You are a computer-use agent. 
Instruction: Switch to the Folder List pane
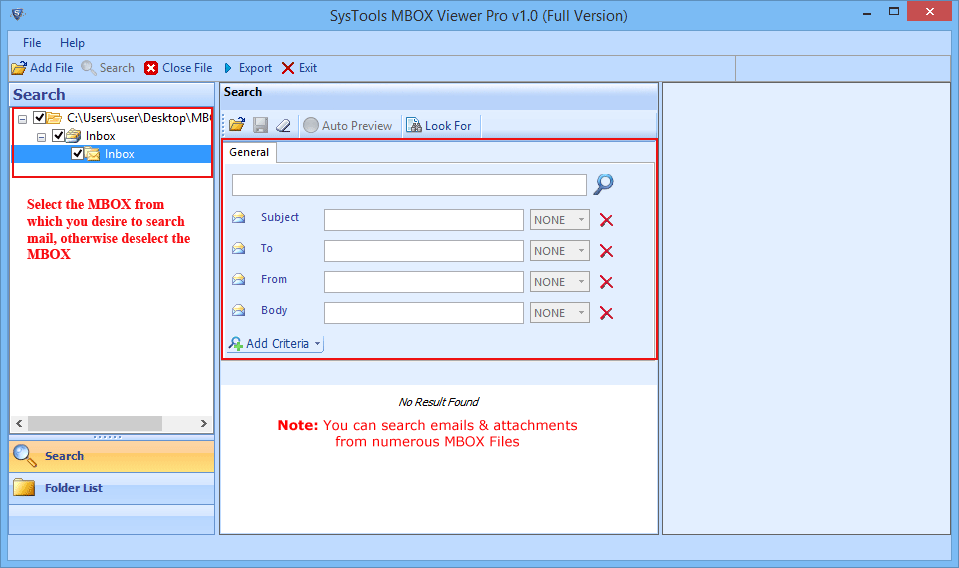tap(112, 488)
